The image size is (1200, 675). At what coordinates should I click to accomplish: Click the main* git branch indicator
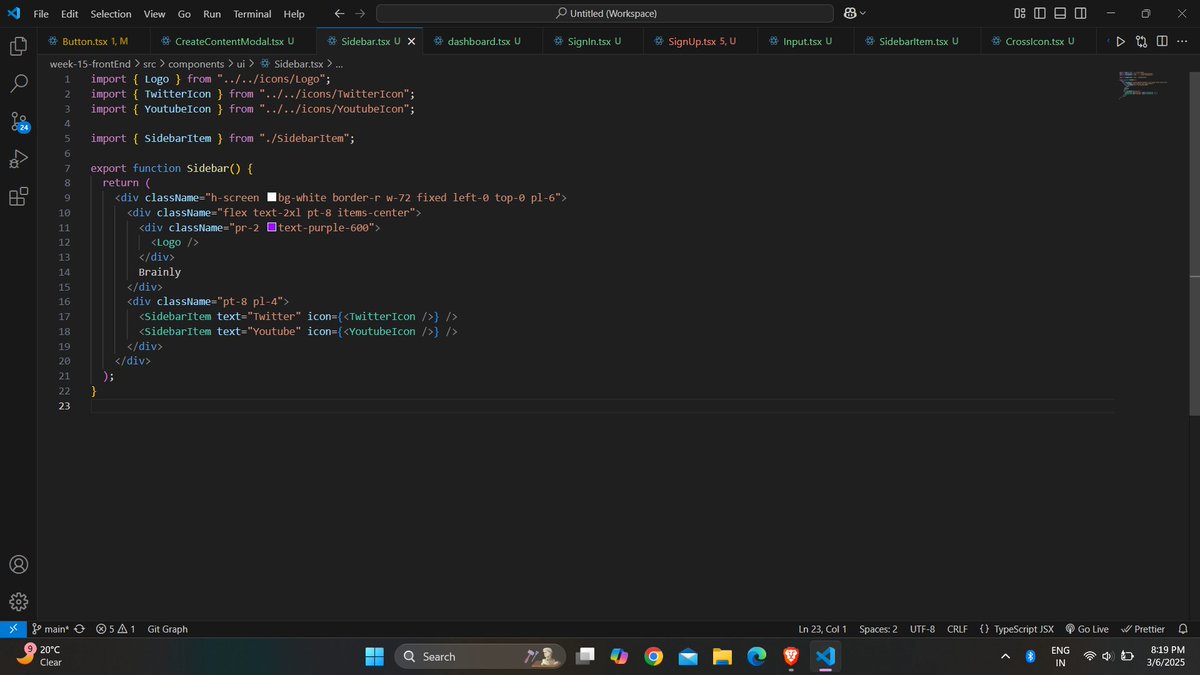(x=49, y=629)
